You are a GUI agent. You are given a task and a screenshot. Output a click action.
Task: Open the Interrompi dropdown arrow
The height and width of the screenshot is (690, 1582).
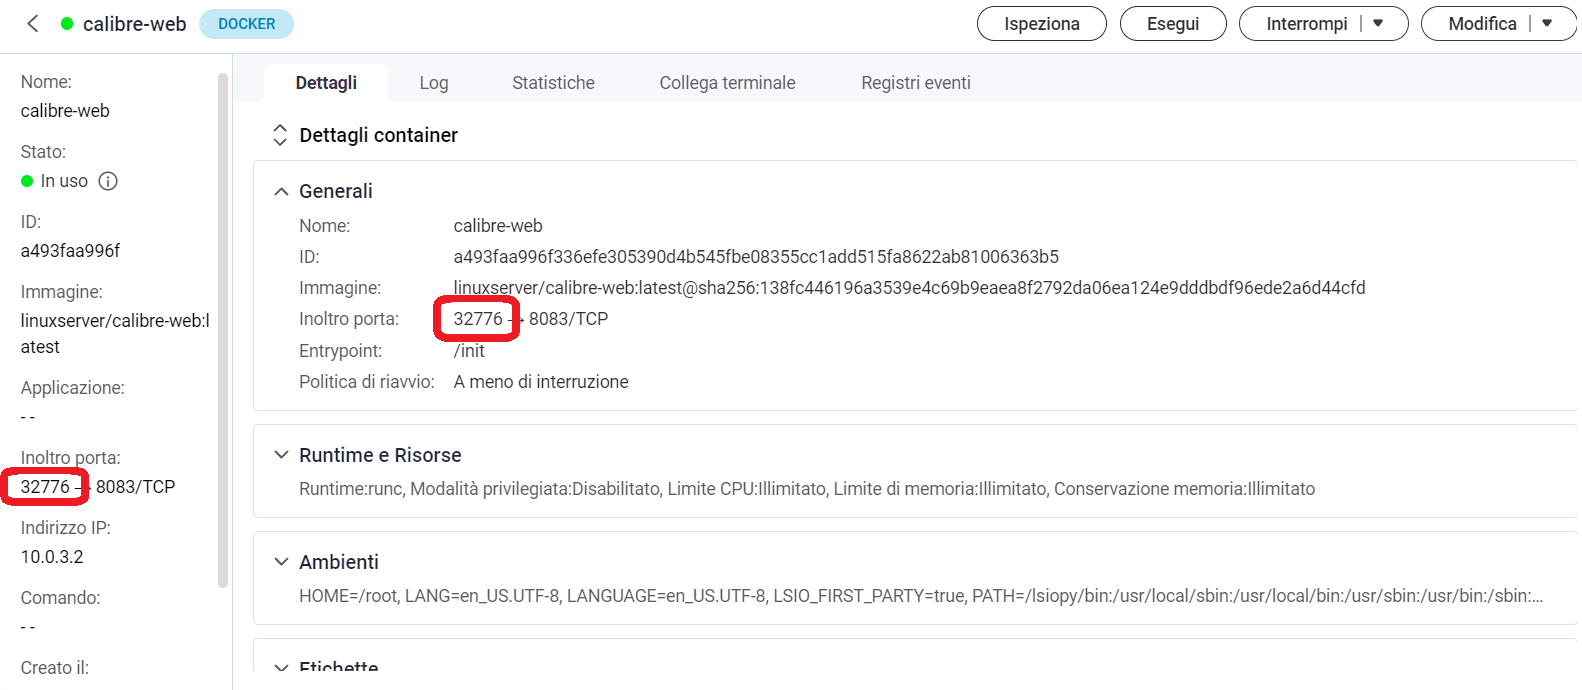(x=1378, y=24)
